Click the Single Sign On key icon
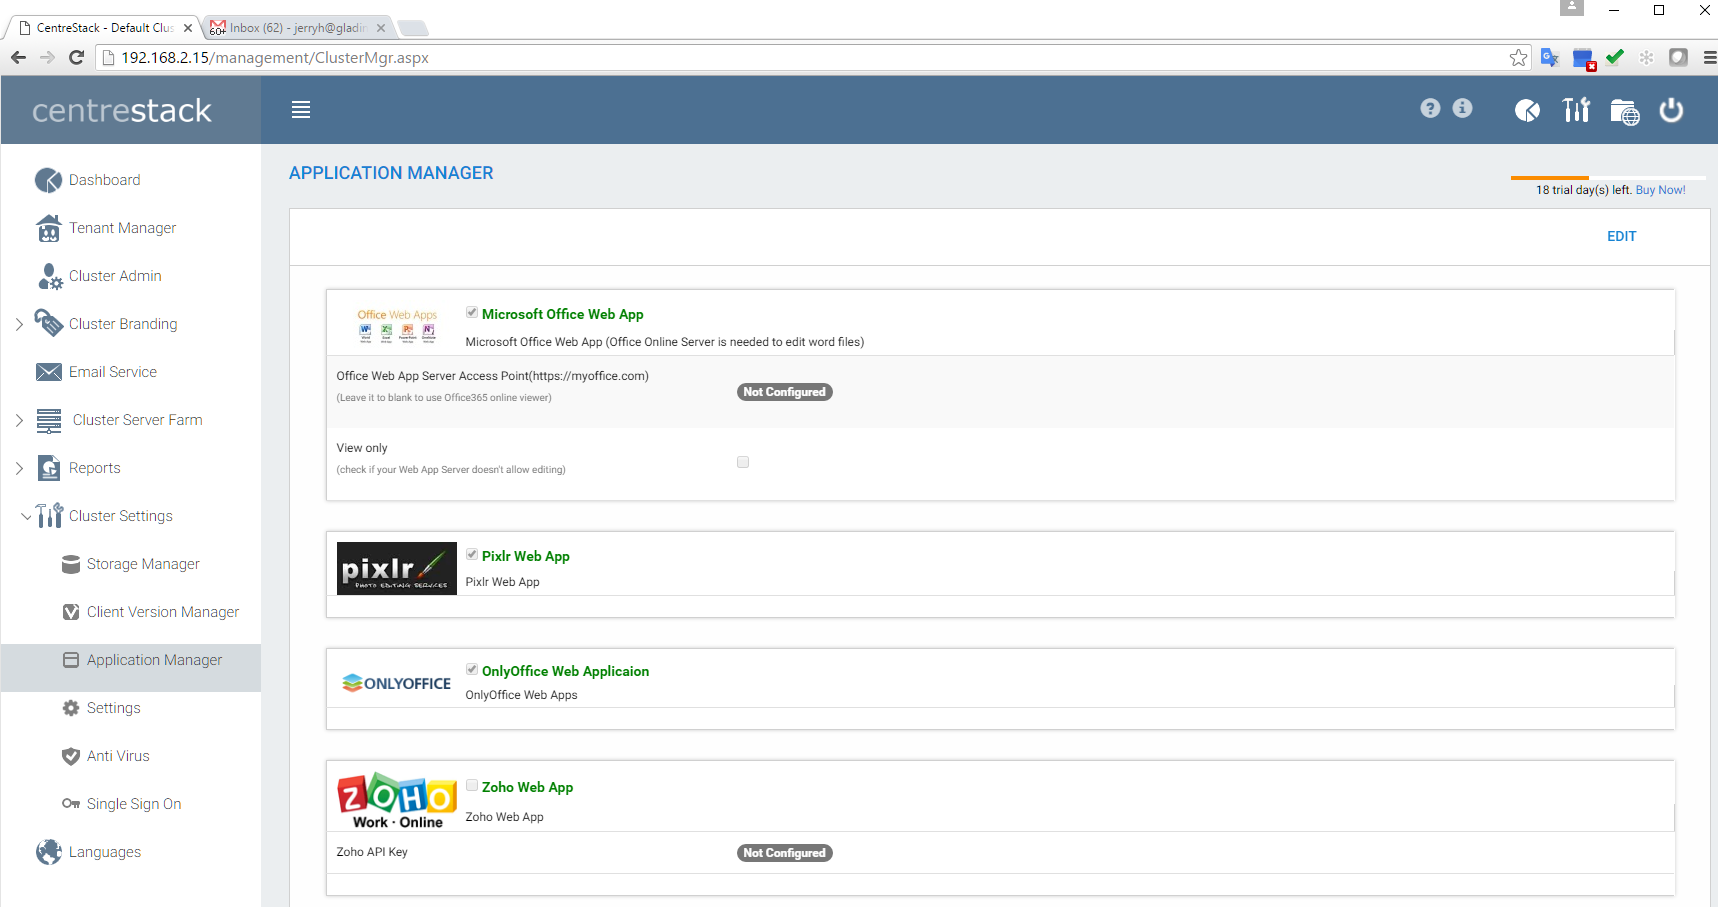The height and width of the screenshot is (907, 1718). [71, 804]
